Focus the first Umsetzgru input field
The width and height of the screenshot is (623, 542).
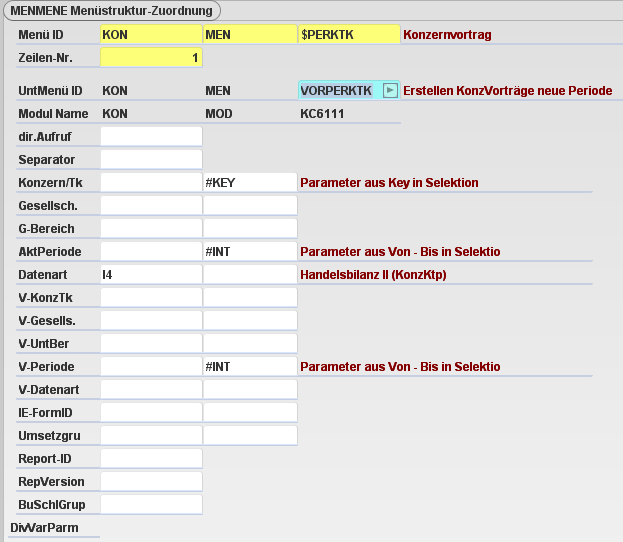click(x=151, y=436)
